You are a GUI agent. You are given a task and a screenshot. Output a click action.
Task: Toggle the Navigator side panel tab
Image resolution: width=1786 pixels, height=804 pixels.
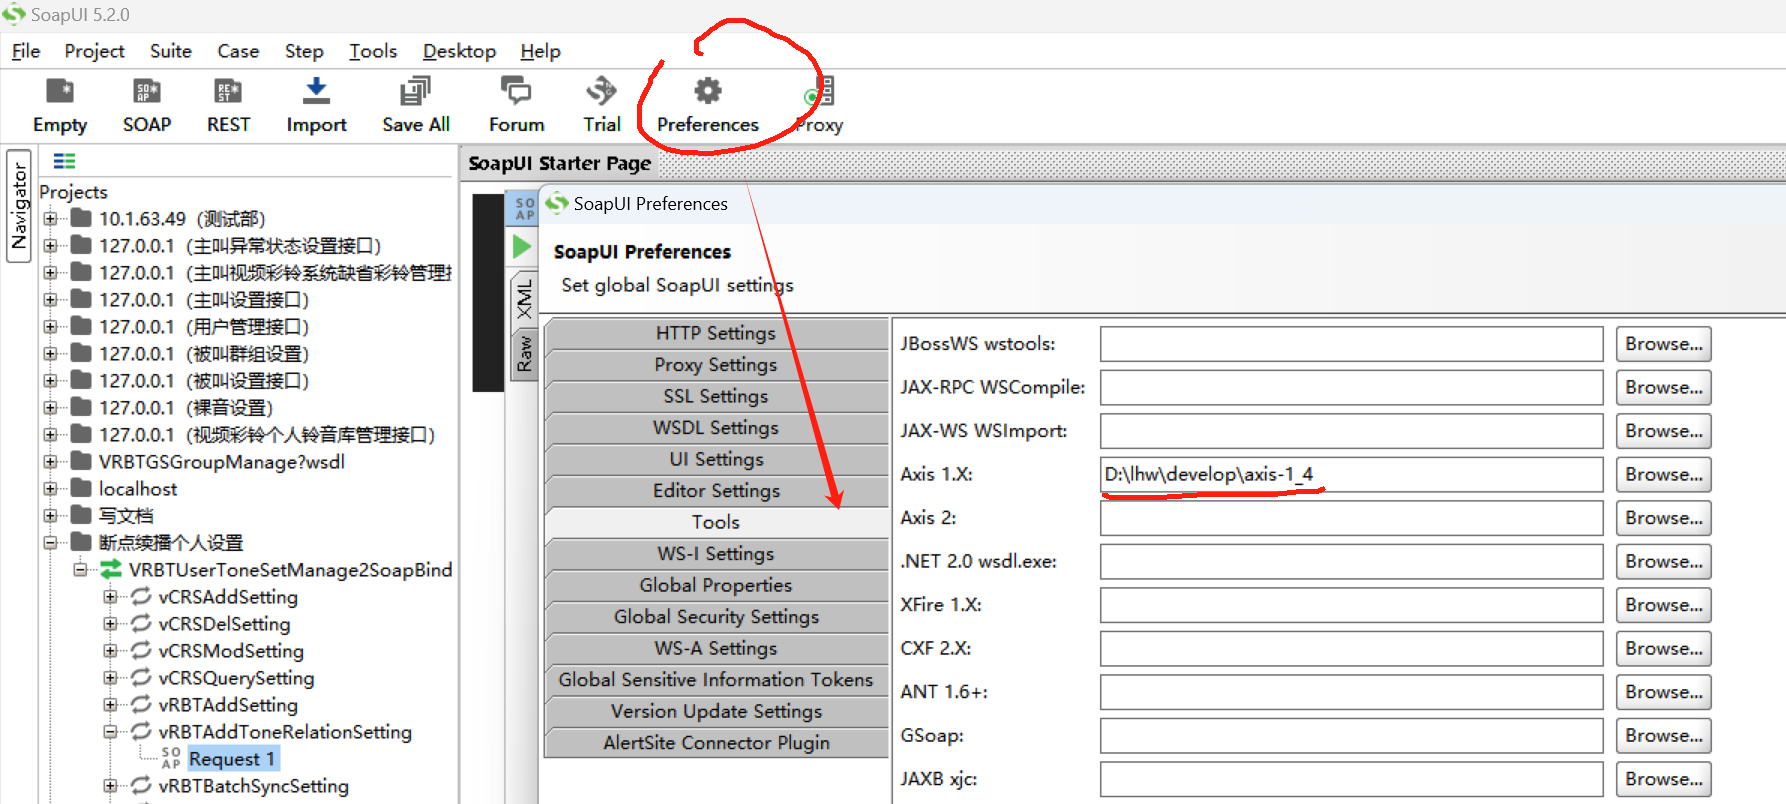(x=19, y=206)
